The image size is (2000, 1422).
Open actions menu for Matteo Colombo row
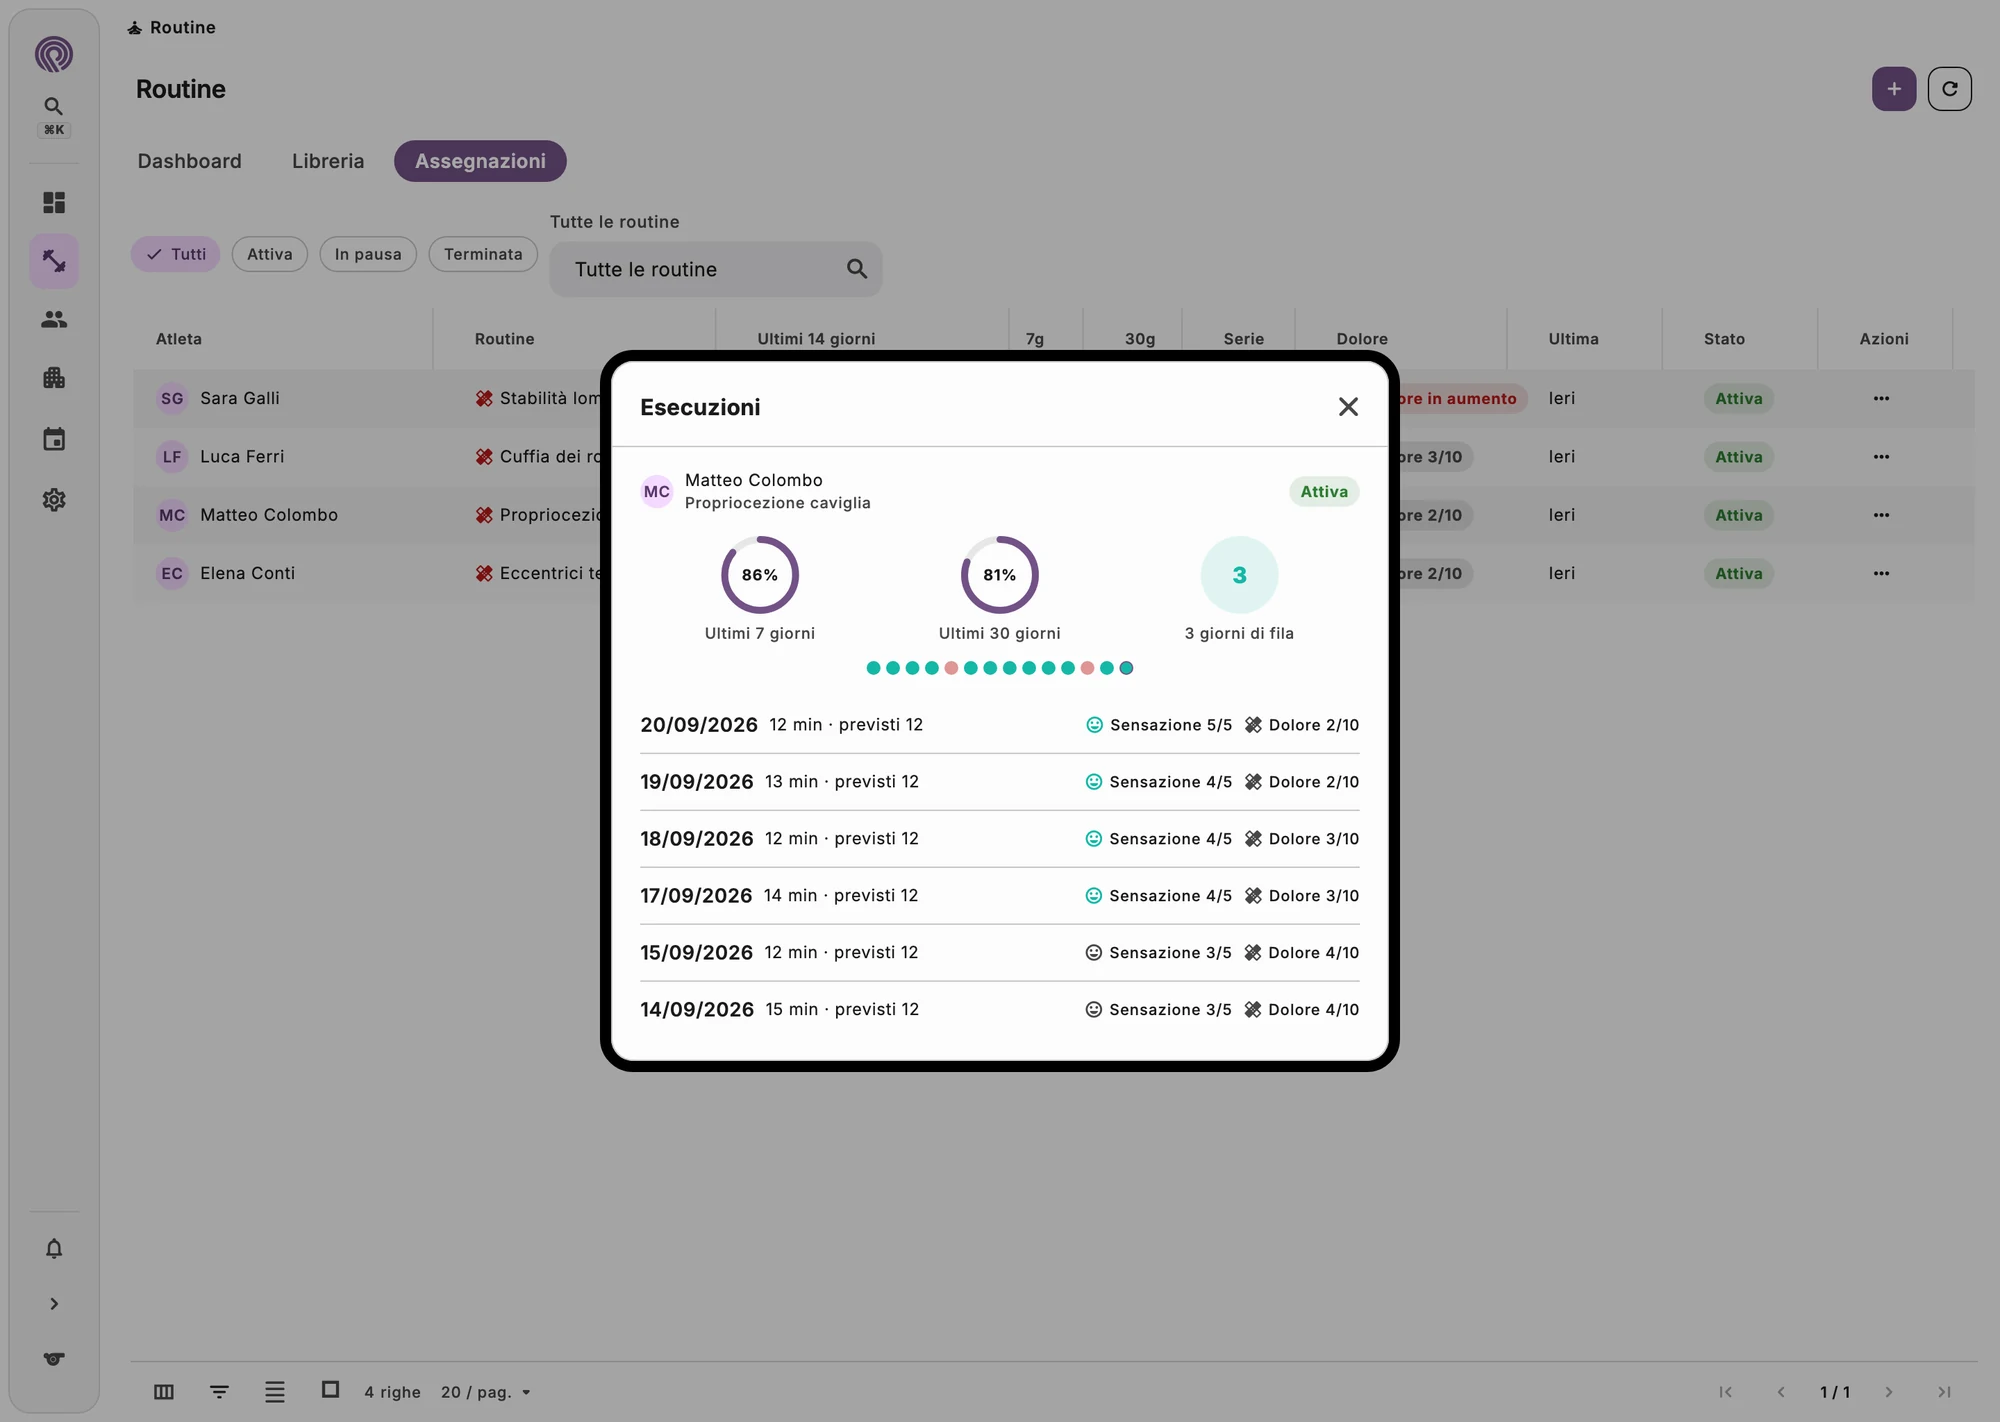[1882, 515]
